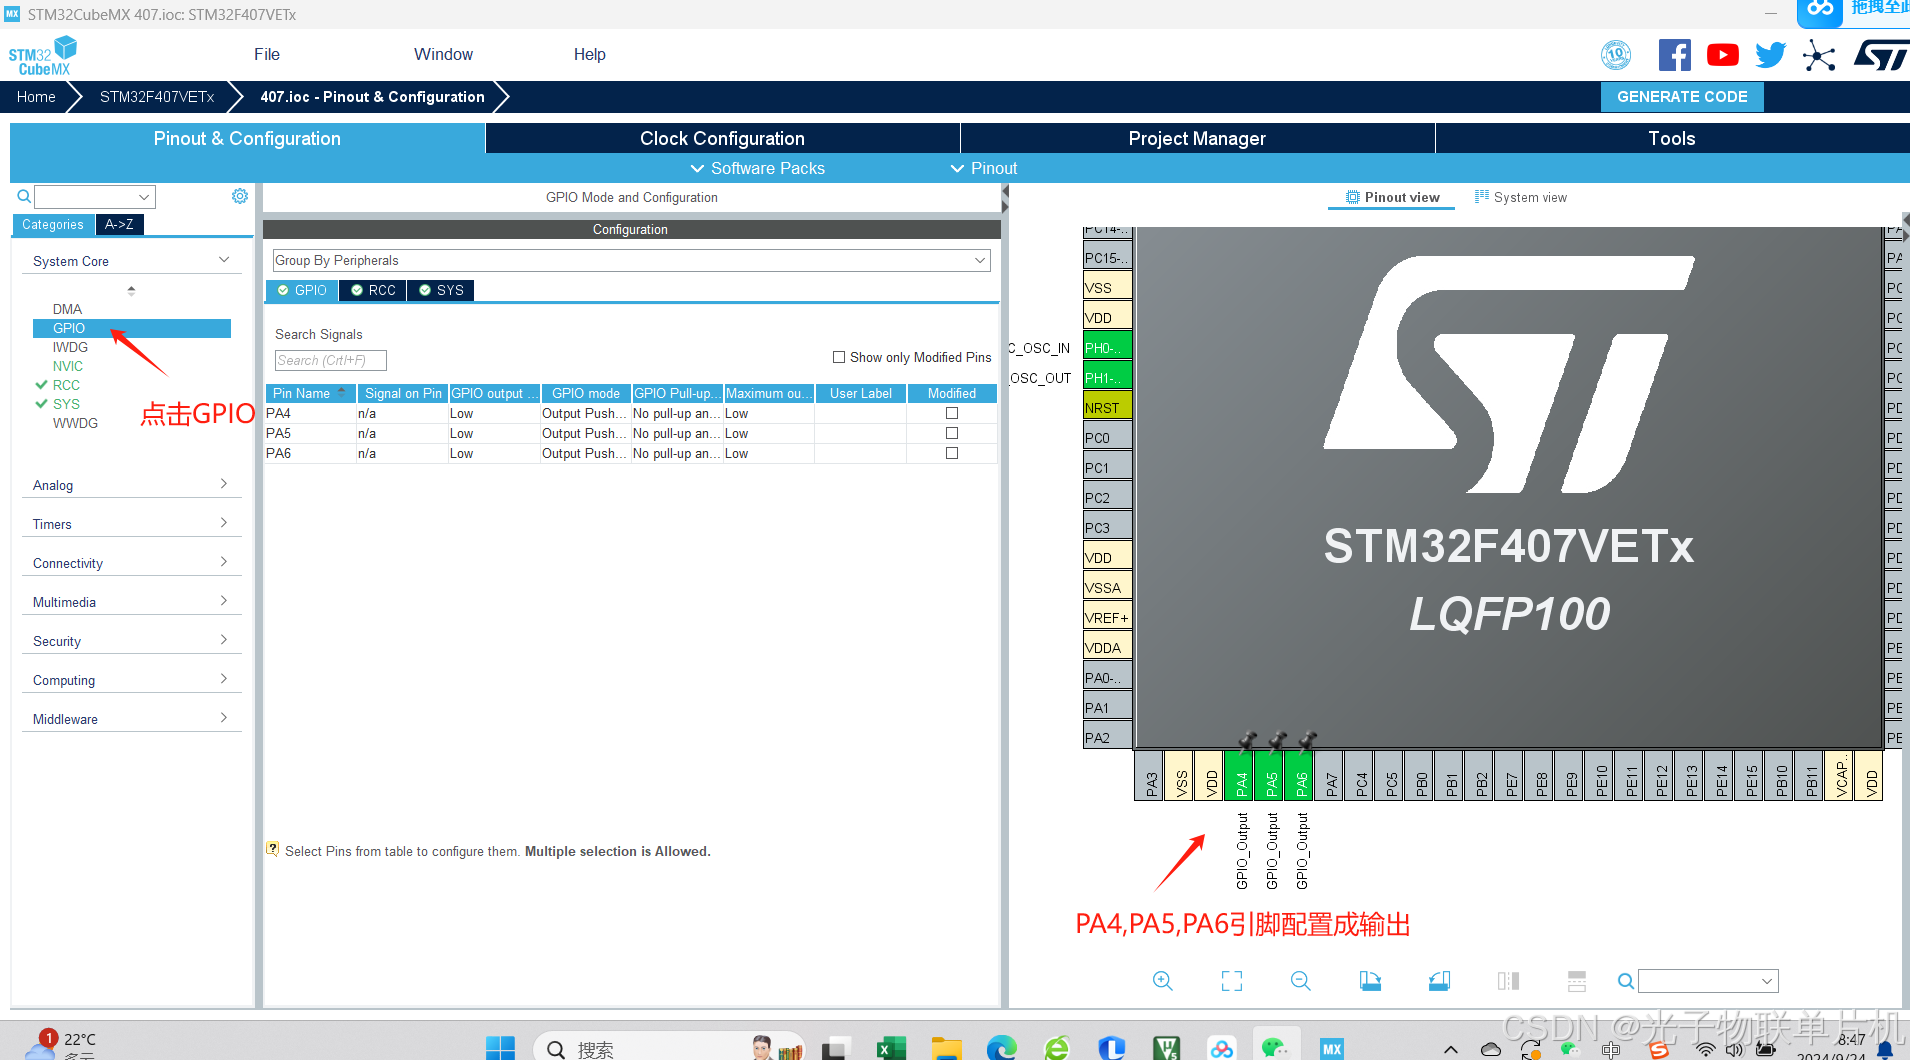Select the RCC configuration tab
This screenshot has width=1910, height=1060.
click(373, 290)
